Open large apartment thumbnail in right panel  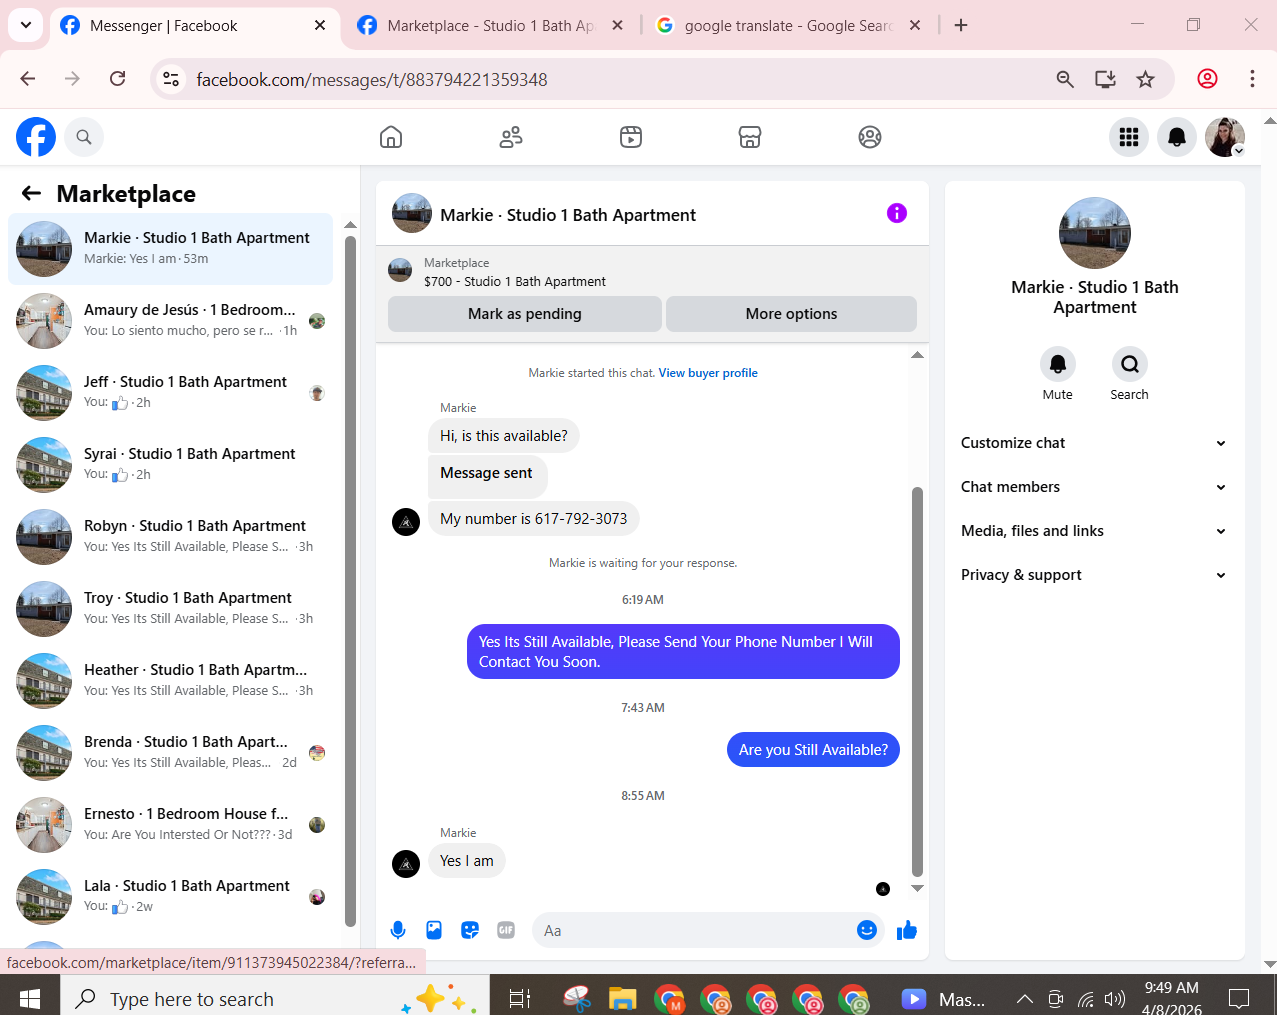pyautogui.click(x=1095, y=233)
